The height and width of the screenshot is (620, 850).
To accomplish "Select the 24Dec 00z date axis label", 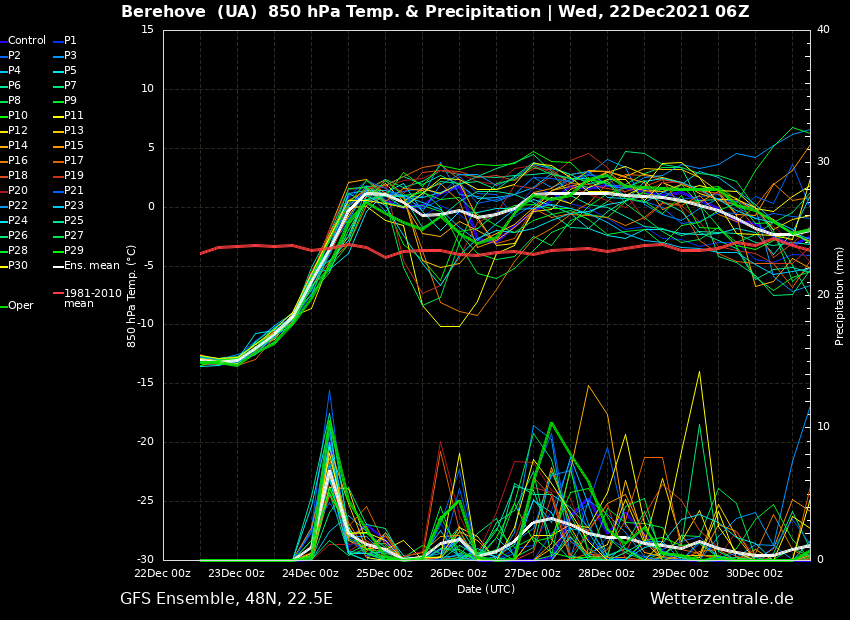I will point(310,574).
